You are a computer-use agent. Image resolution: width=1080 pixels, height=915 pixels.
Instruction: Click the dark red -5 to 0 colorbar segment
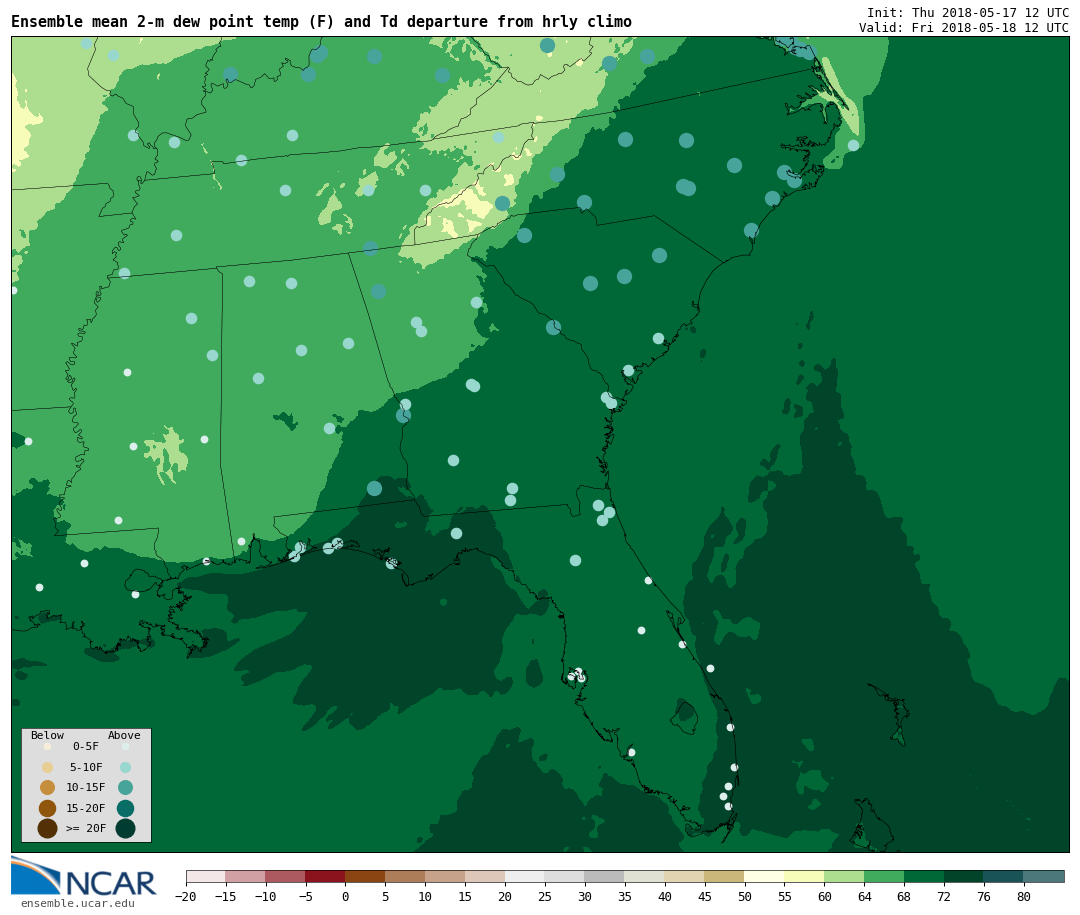325,877
